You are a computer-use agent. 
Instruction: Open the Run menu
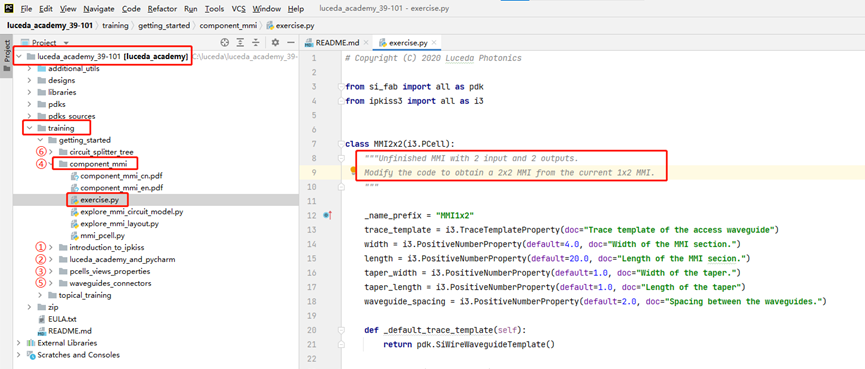pyautogui.click(x=191, y=9)
